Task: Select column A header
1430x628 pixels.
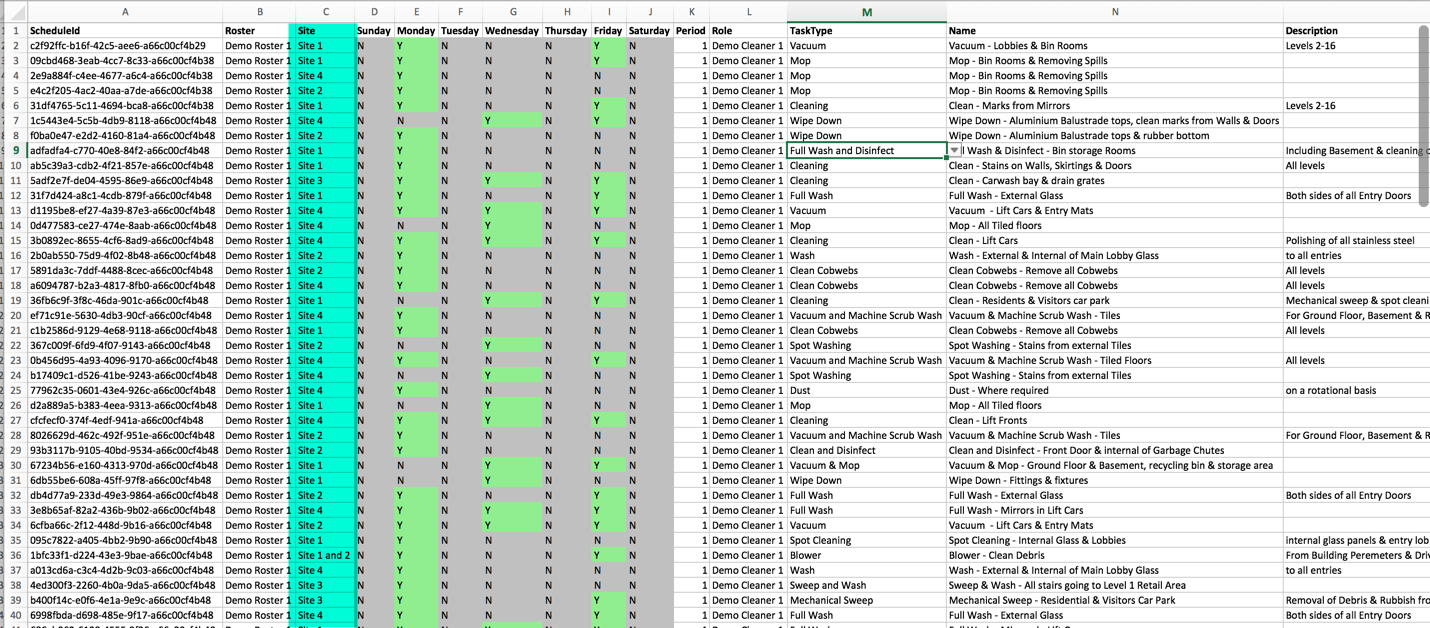Action: click(x=125, y=12)
